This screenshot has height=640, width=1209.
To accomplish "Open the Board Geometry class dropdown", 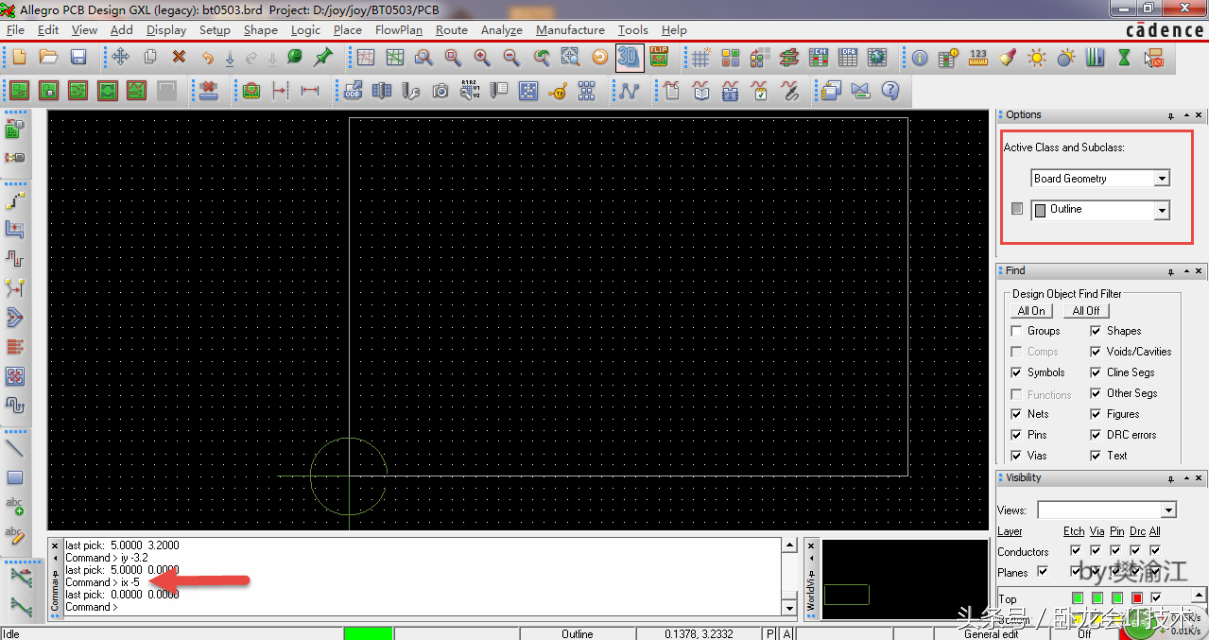I will [x=1162, y=179].
